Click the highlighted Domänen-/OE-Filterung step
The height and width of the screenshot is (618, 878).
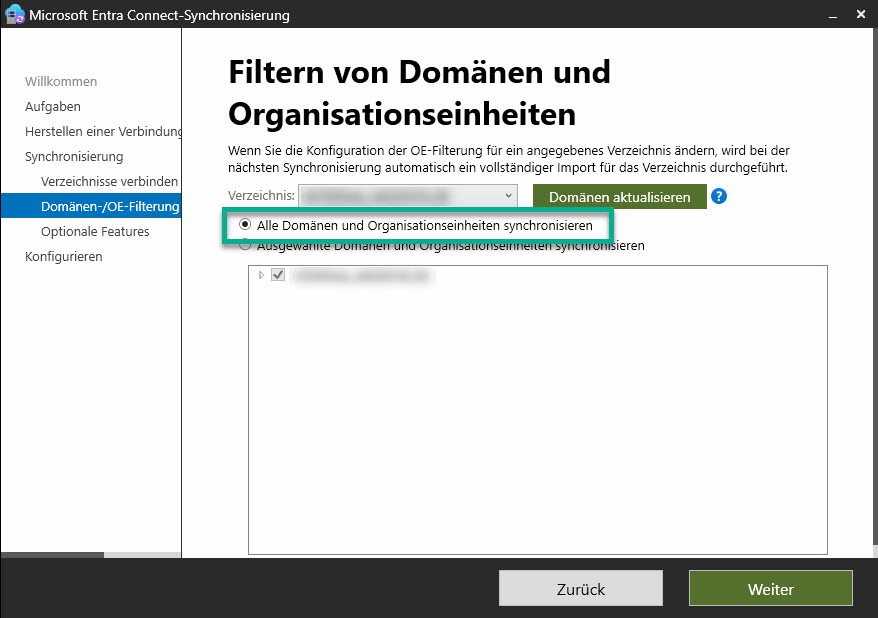[x=109, y=206]
